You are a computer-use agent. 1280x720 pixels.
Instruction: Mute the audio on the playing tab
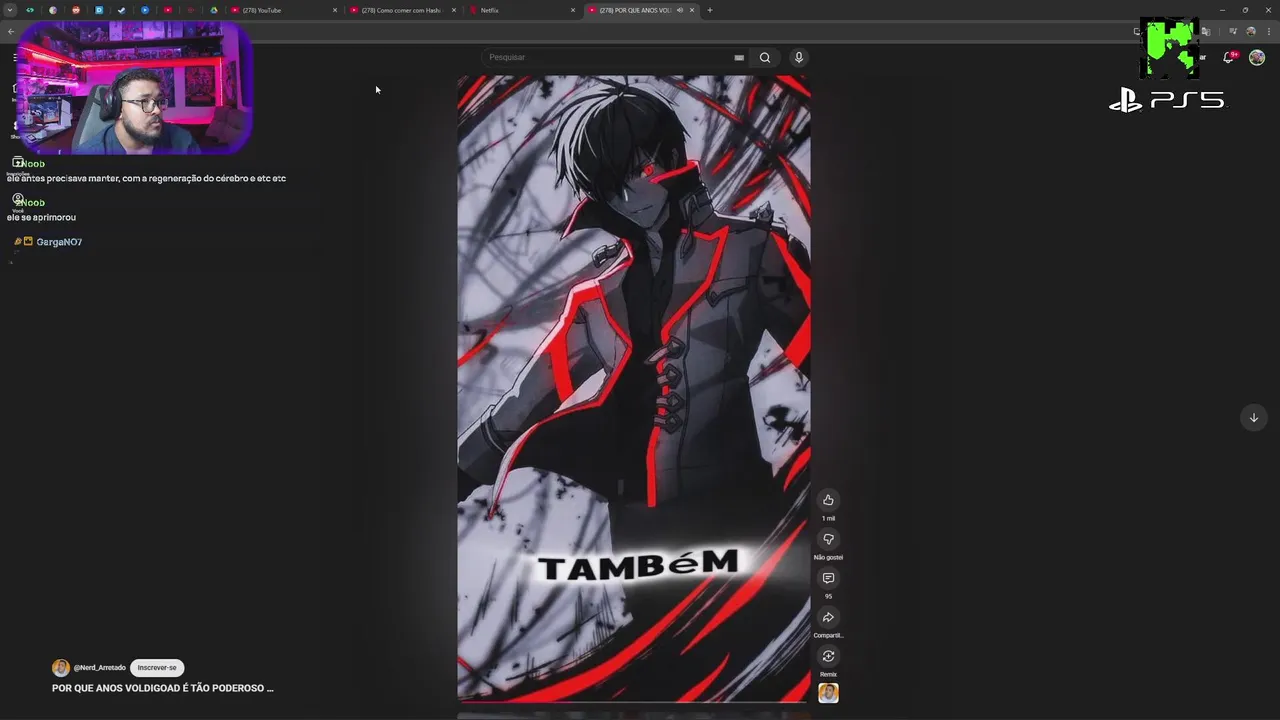[680, 10]
